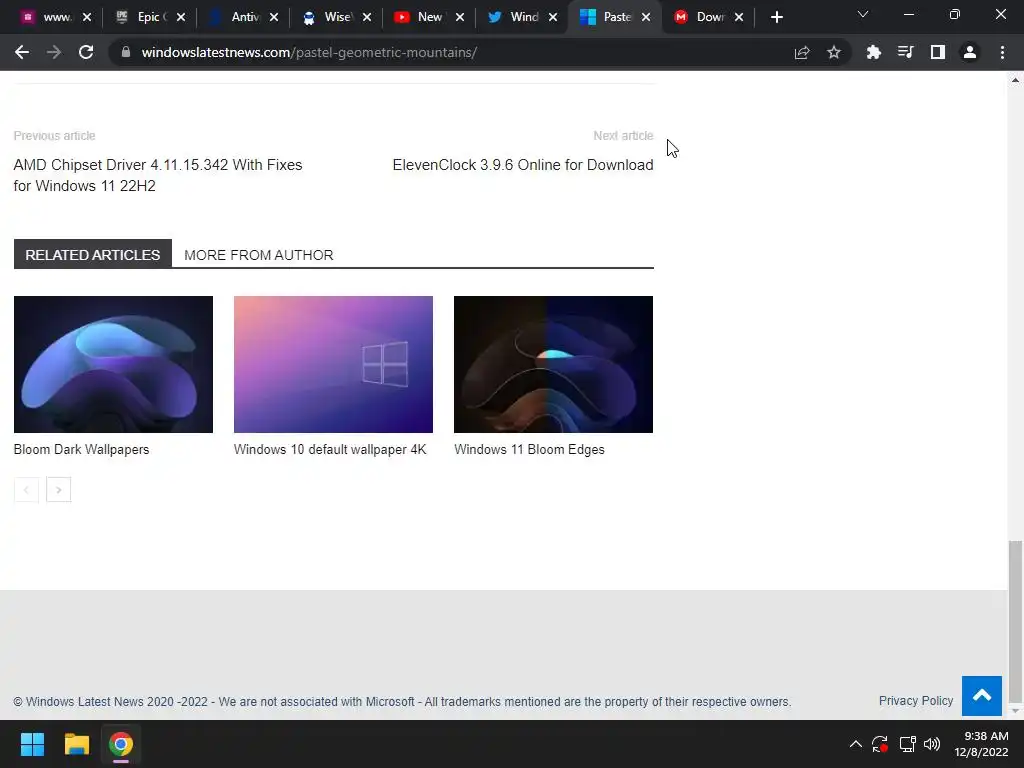Open the AMD Chipset Driver previous article
This screenshot has width=1024, height=768.
coord(157,175)
